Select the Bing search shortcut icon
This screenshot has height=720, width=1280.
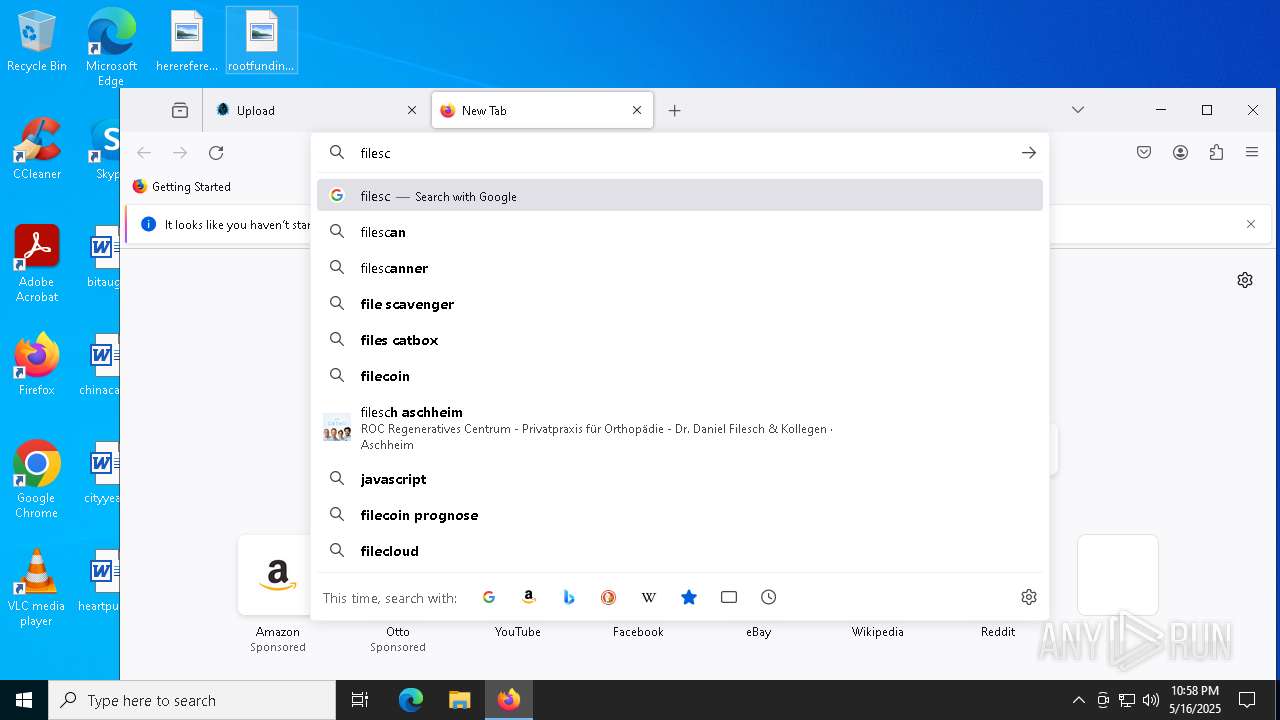pyautogui.click(x=569, y=597)
